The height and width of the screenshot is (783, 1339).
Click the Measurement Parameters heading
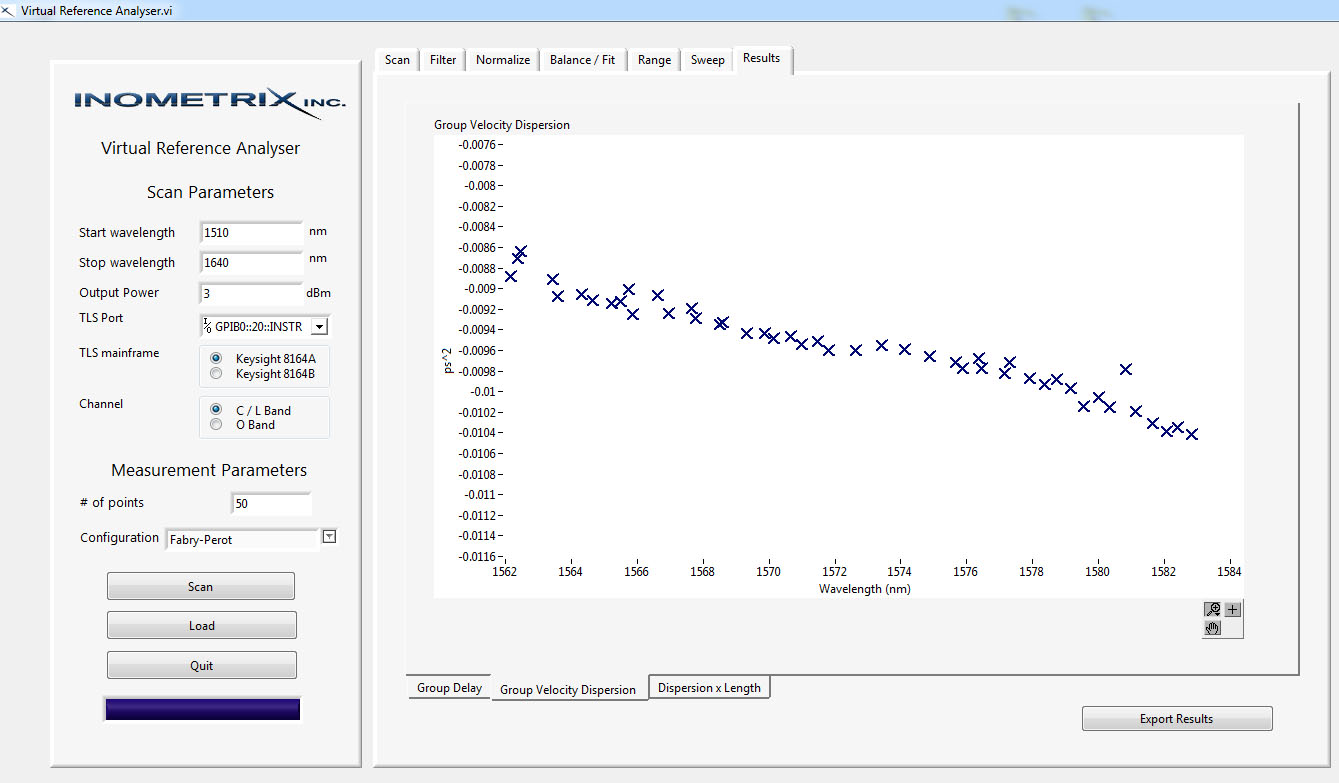(x=209, y=470)
